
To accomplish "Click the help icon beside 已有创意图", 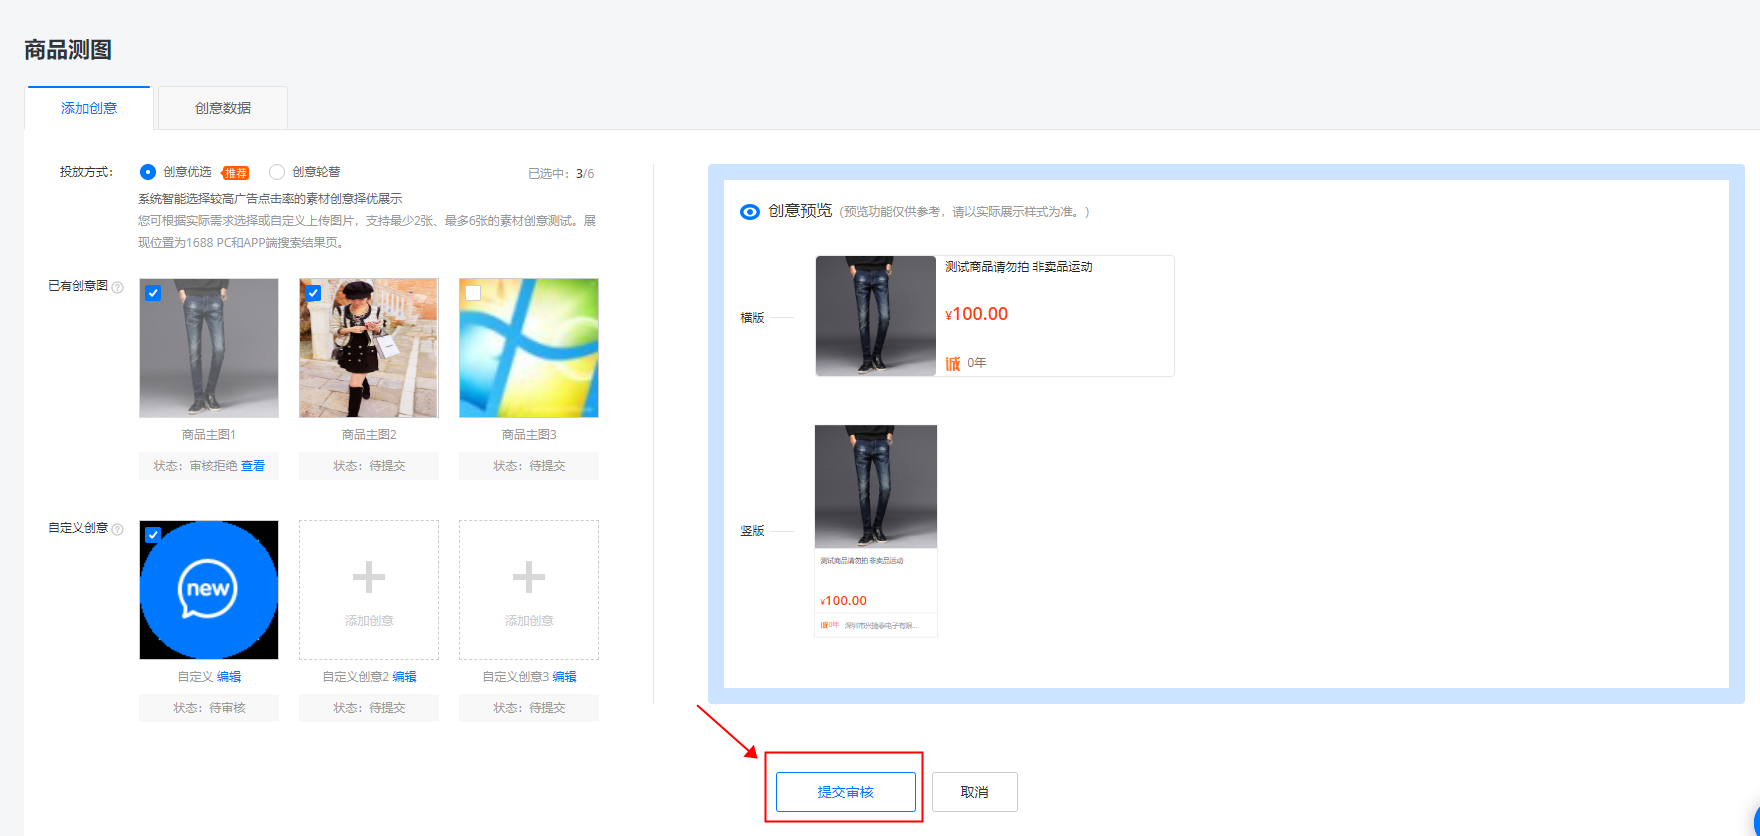I will [118, 288].
